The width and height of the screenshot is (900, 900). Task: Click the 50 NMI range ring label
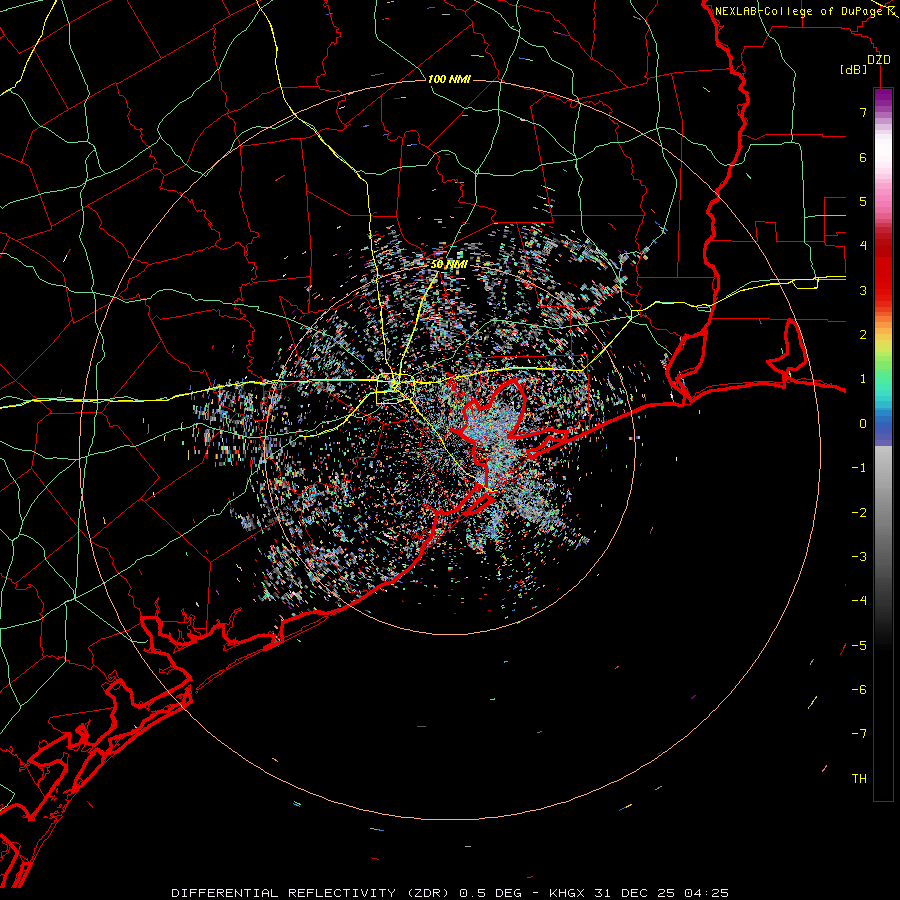click(x=449, y=265)
